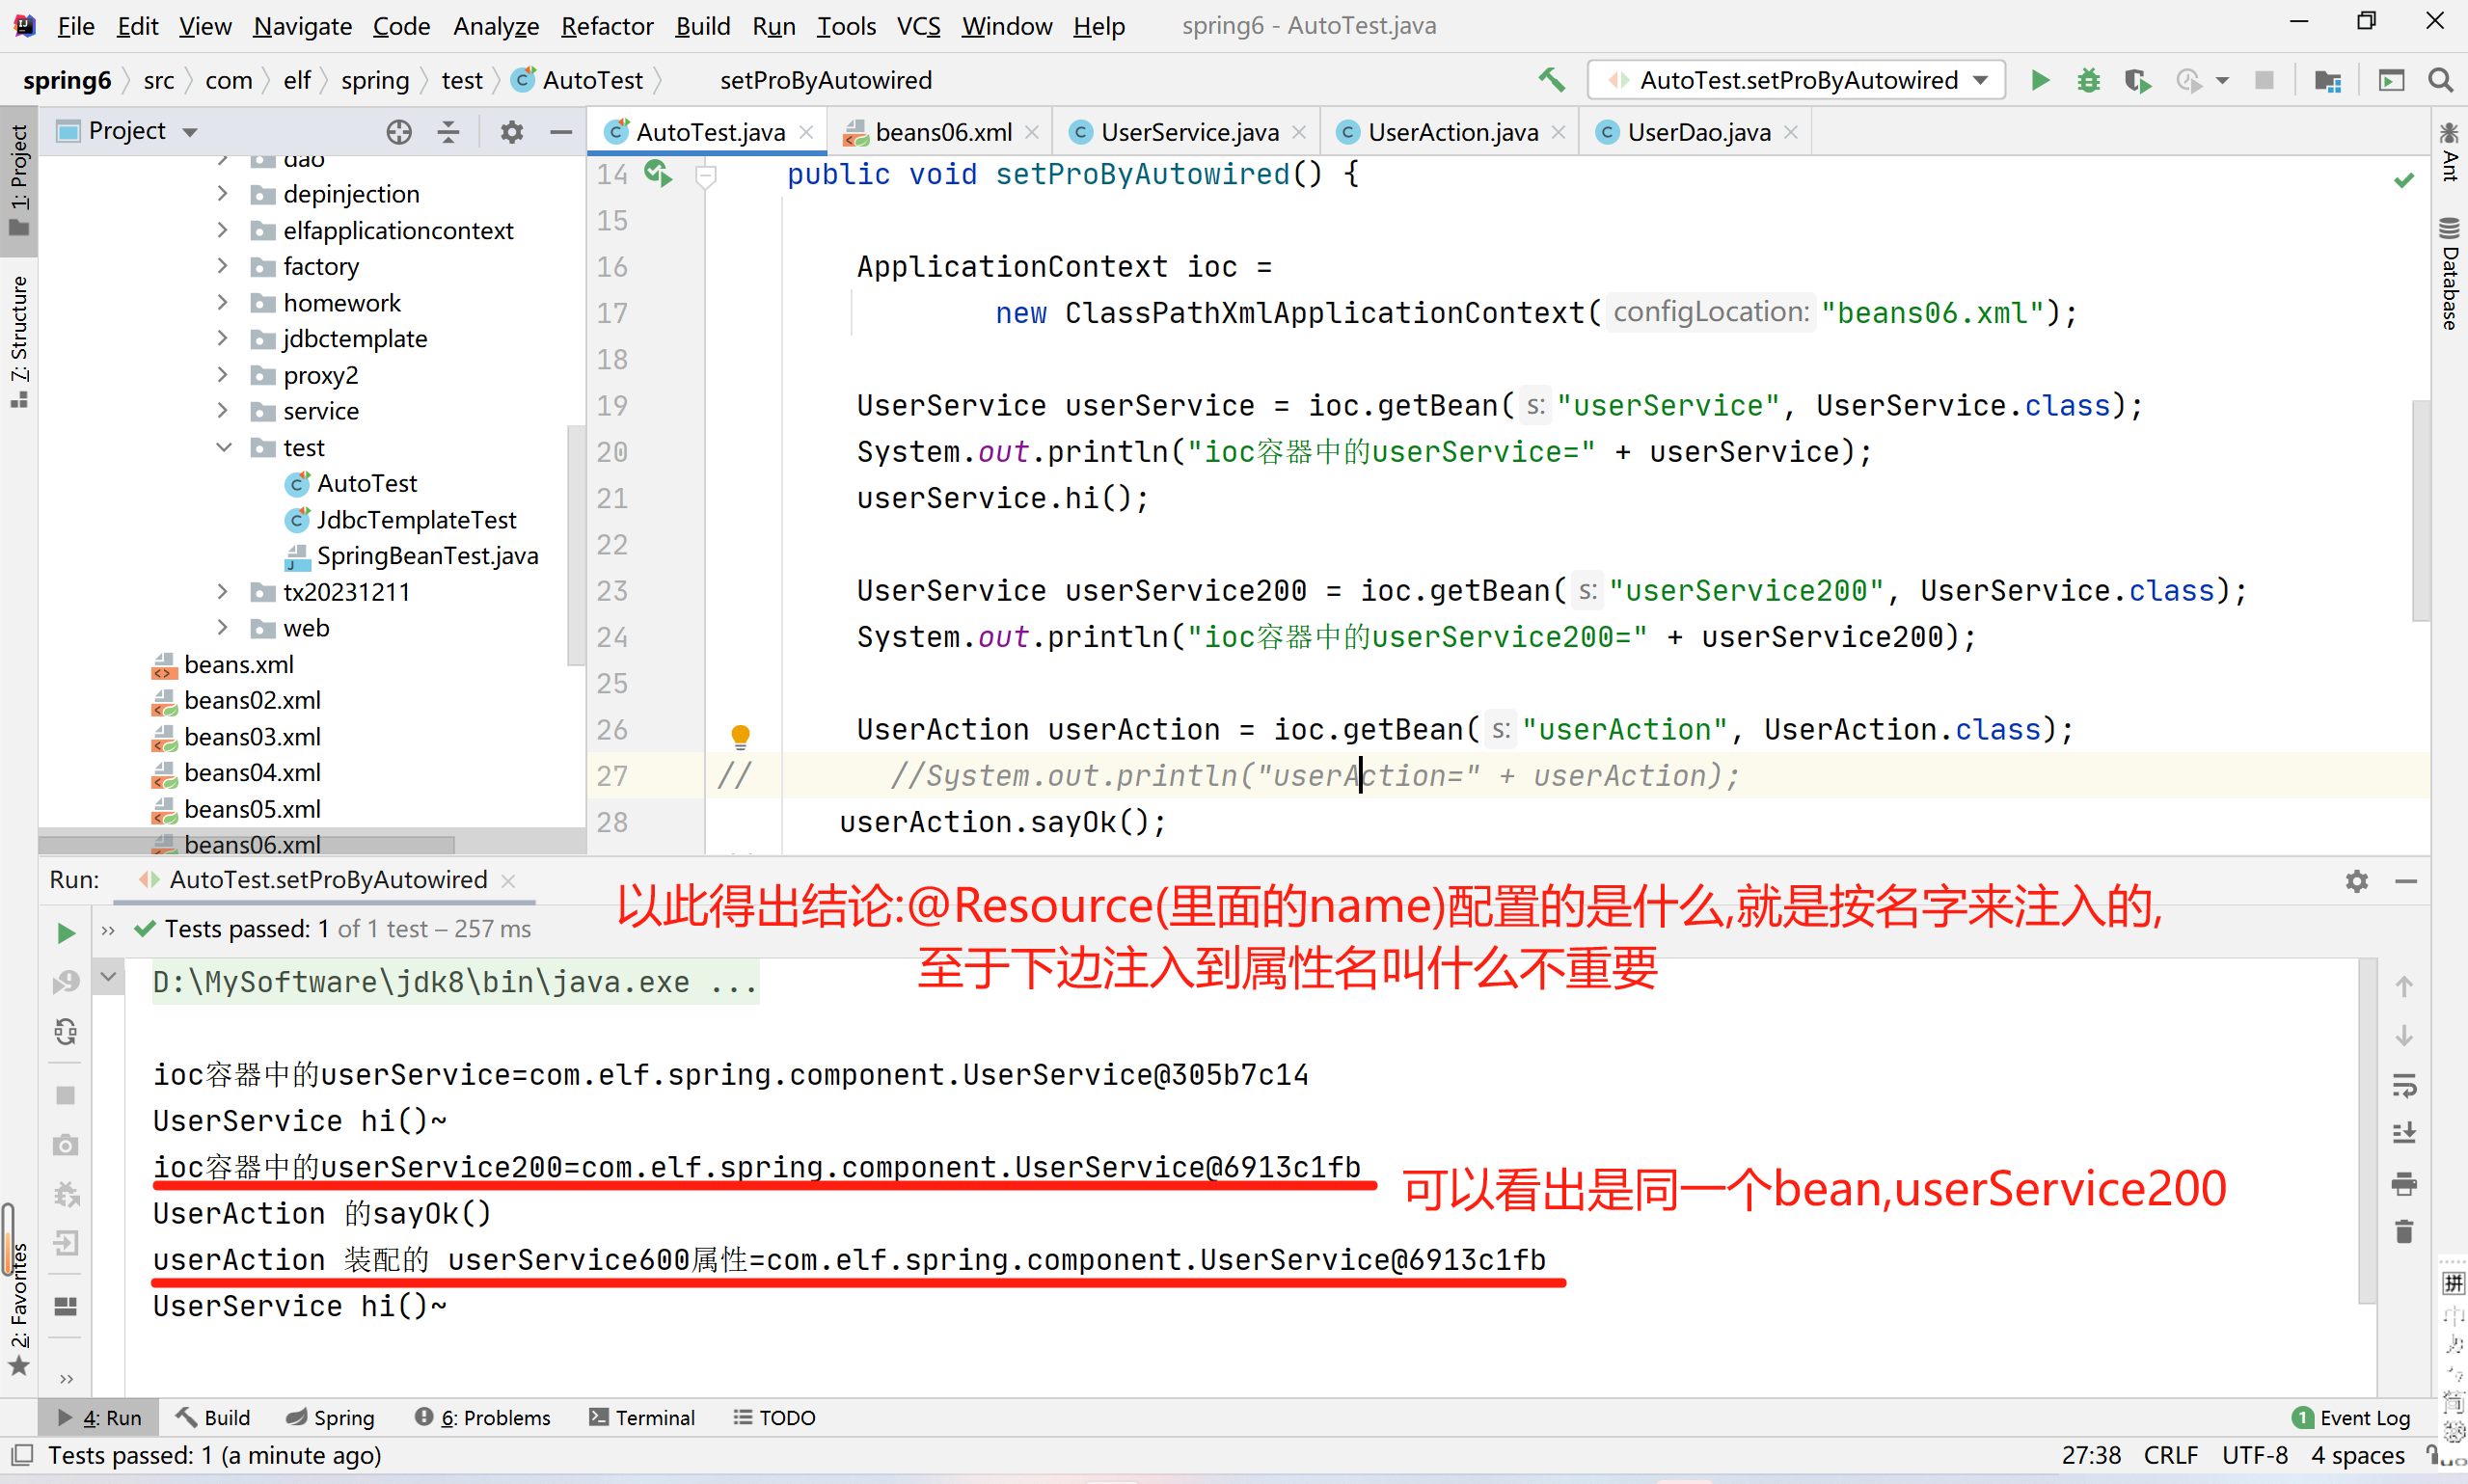Click the Build project hammer icon
2468x1484 pixels.
tap(1551, 79)
